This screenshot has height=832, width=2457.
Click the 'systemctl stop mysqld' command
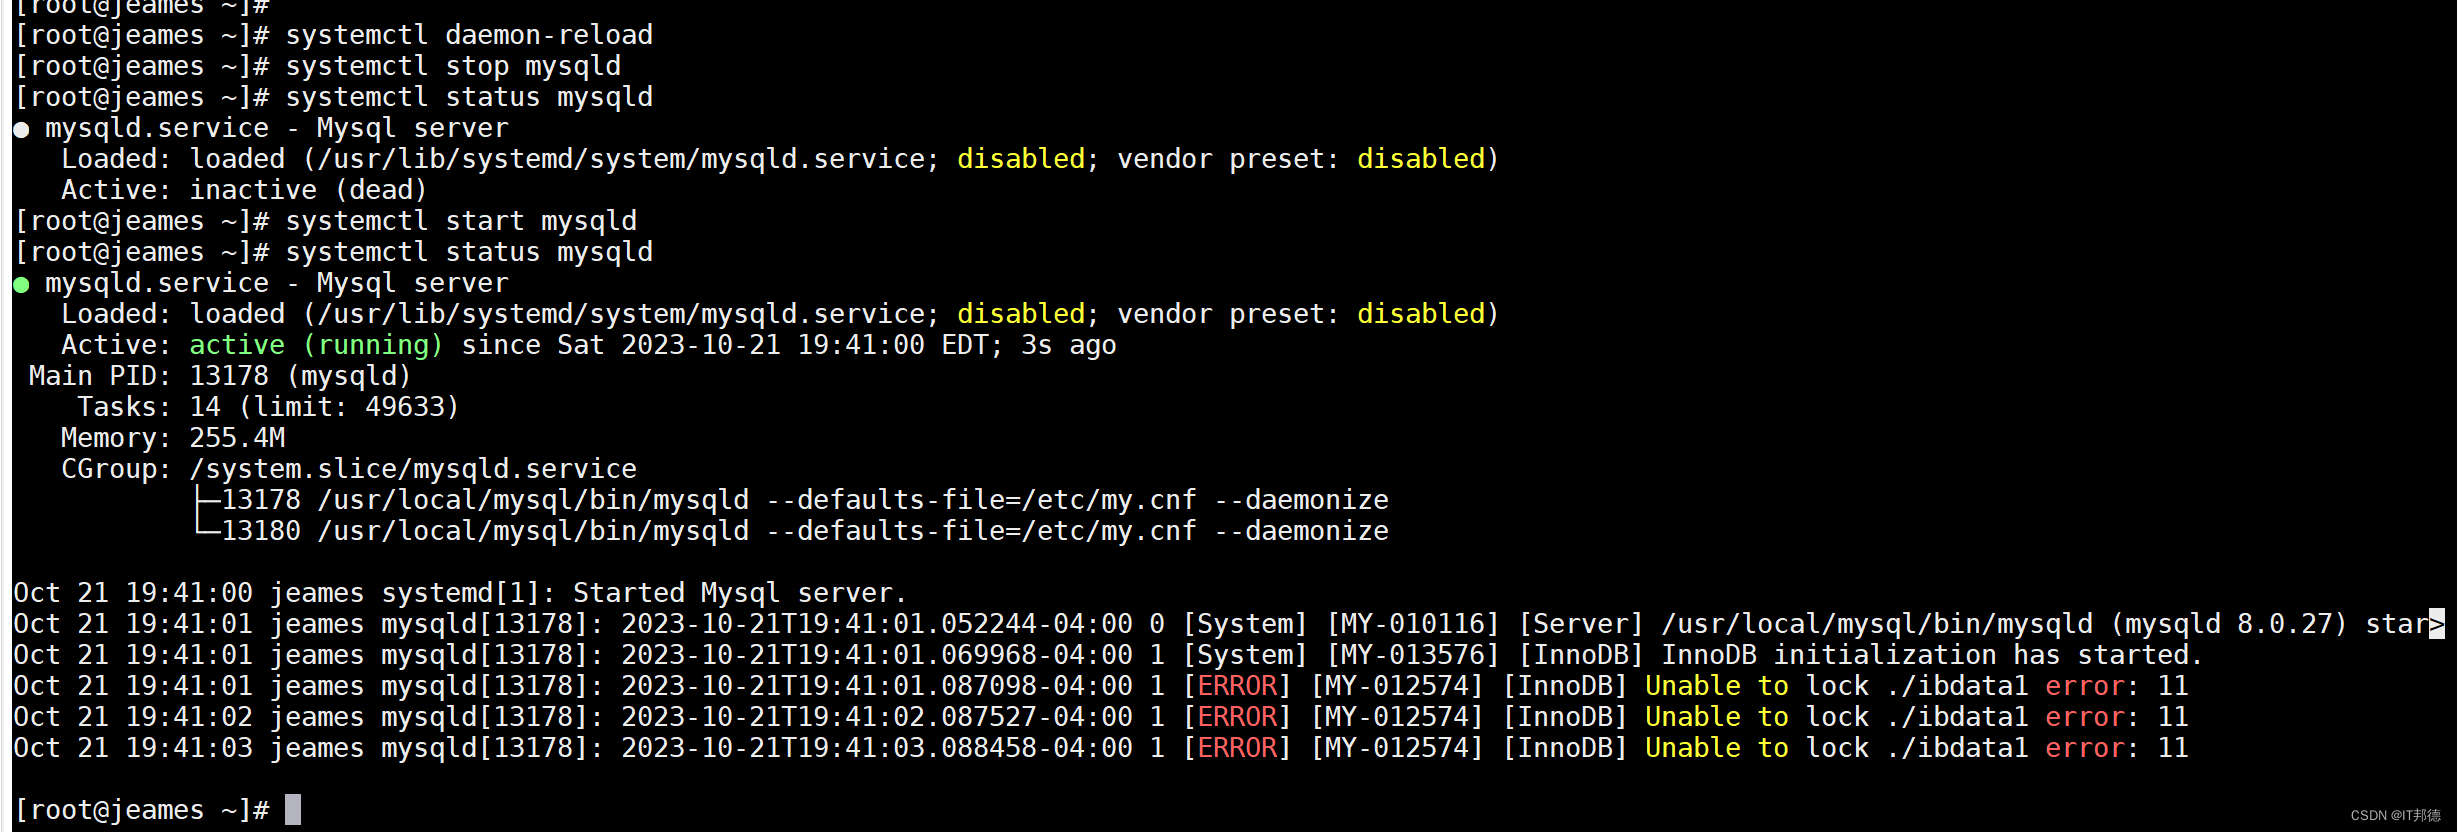click(453, 66)
